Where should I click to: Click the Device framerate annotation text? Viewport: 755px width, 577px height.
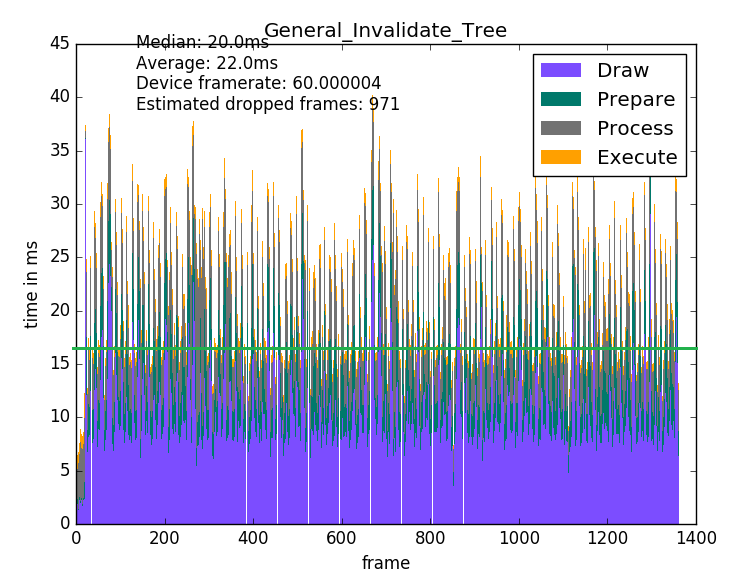[x=258, y=84]
